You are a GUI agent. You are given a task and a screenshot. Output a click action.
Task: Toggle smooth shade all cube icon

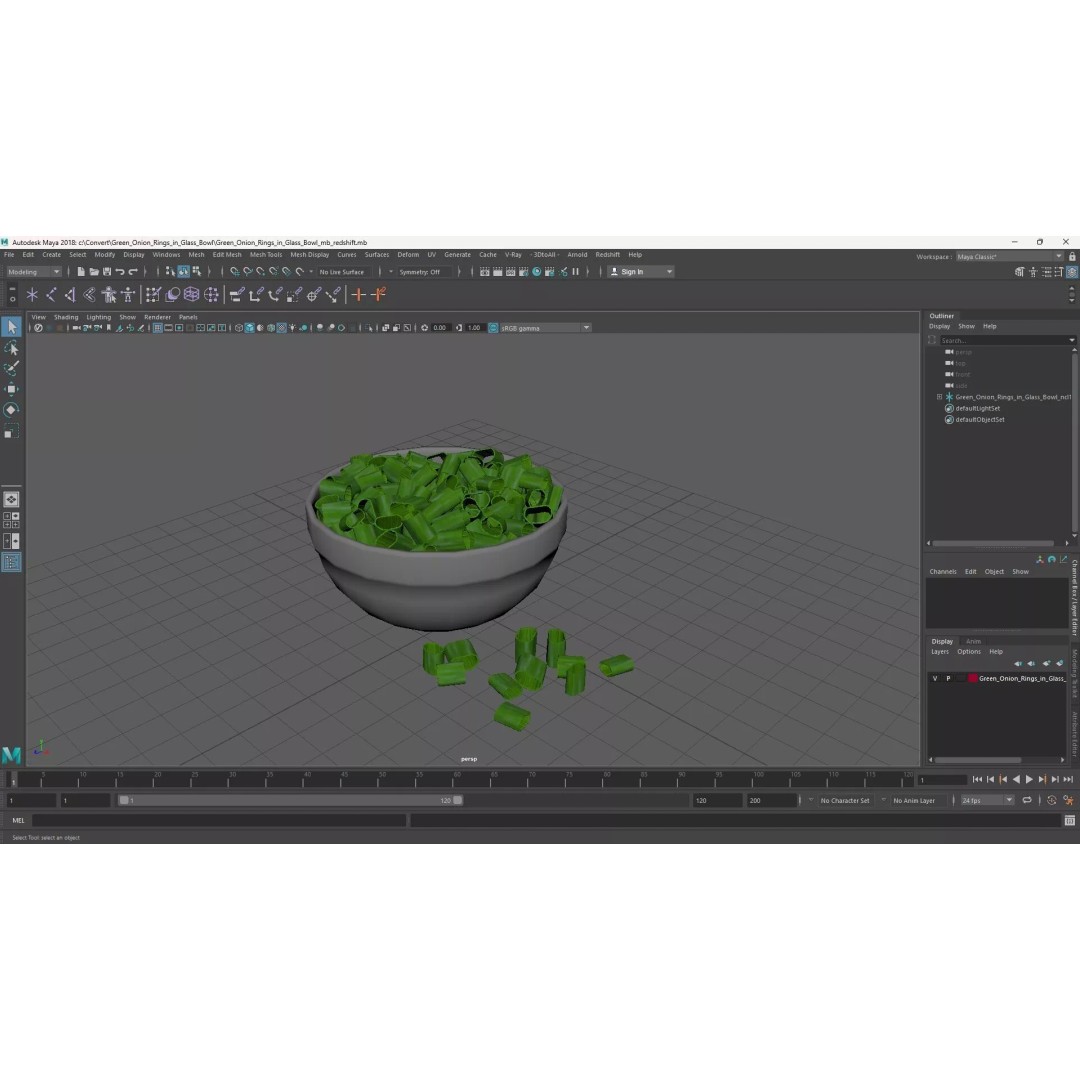(x=249, y=328)
